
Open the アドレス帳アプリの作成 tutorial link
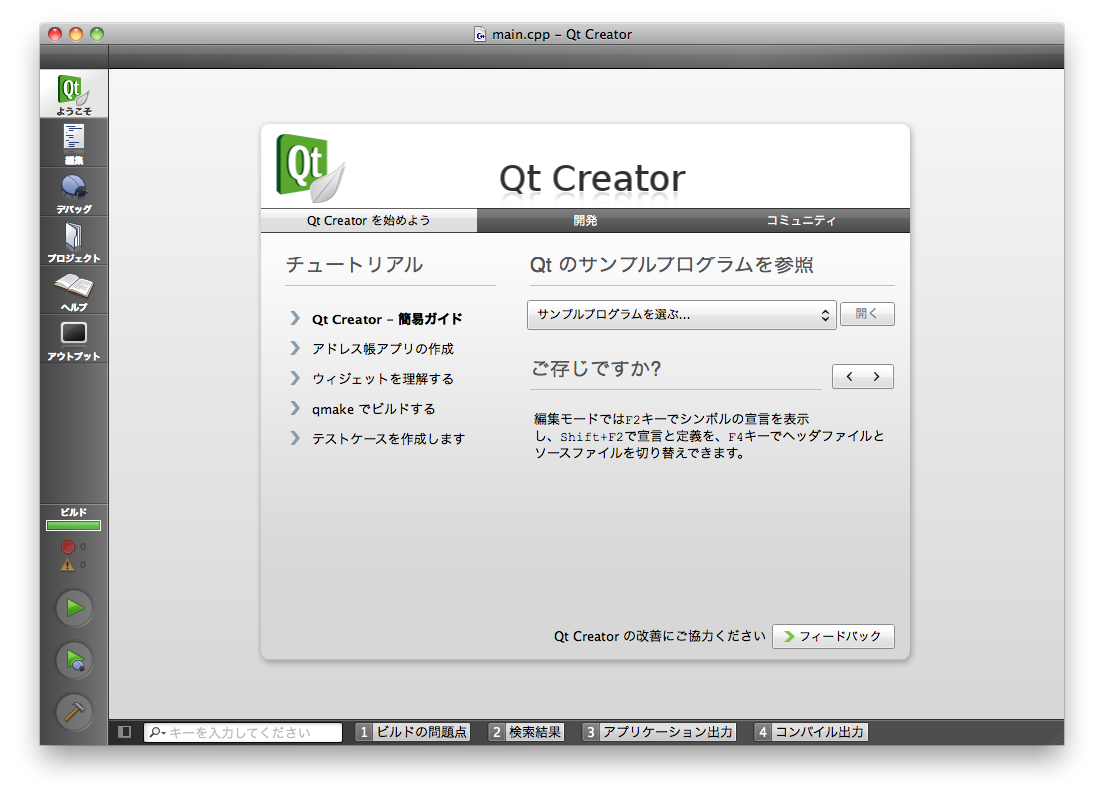(x=382, y=349)
